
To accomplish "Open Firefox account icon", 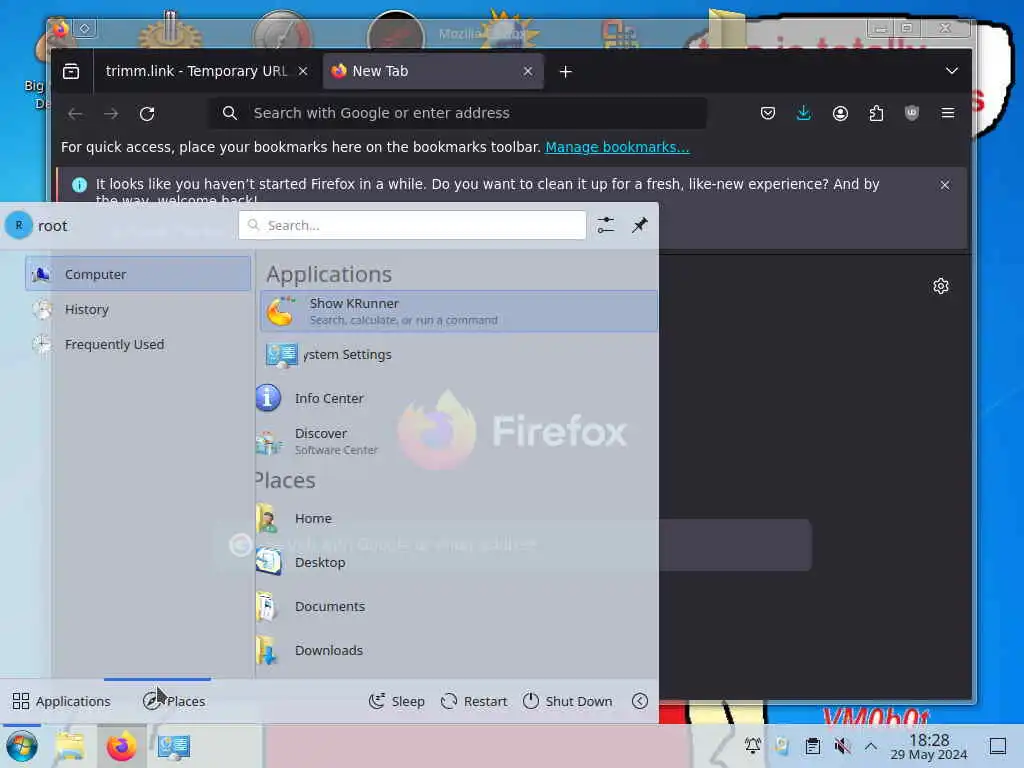I will (x=840, y=114).
